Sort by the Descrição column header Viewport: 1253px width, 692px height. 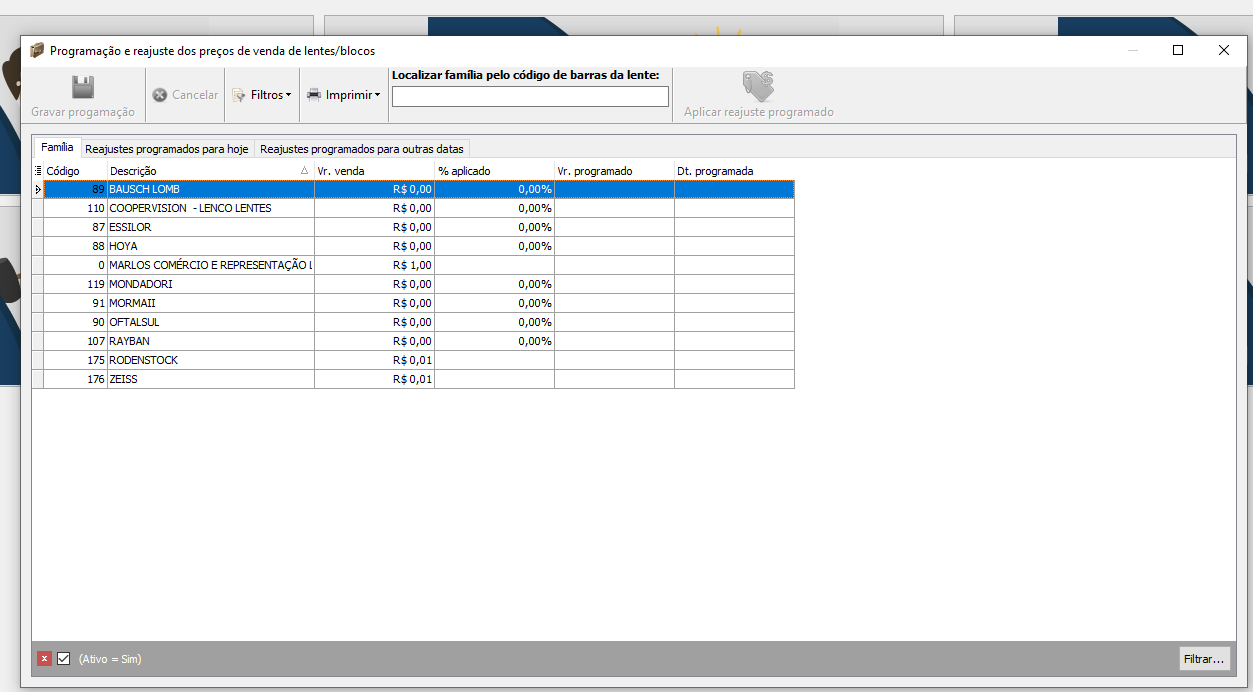click(211, 171)
